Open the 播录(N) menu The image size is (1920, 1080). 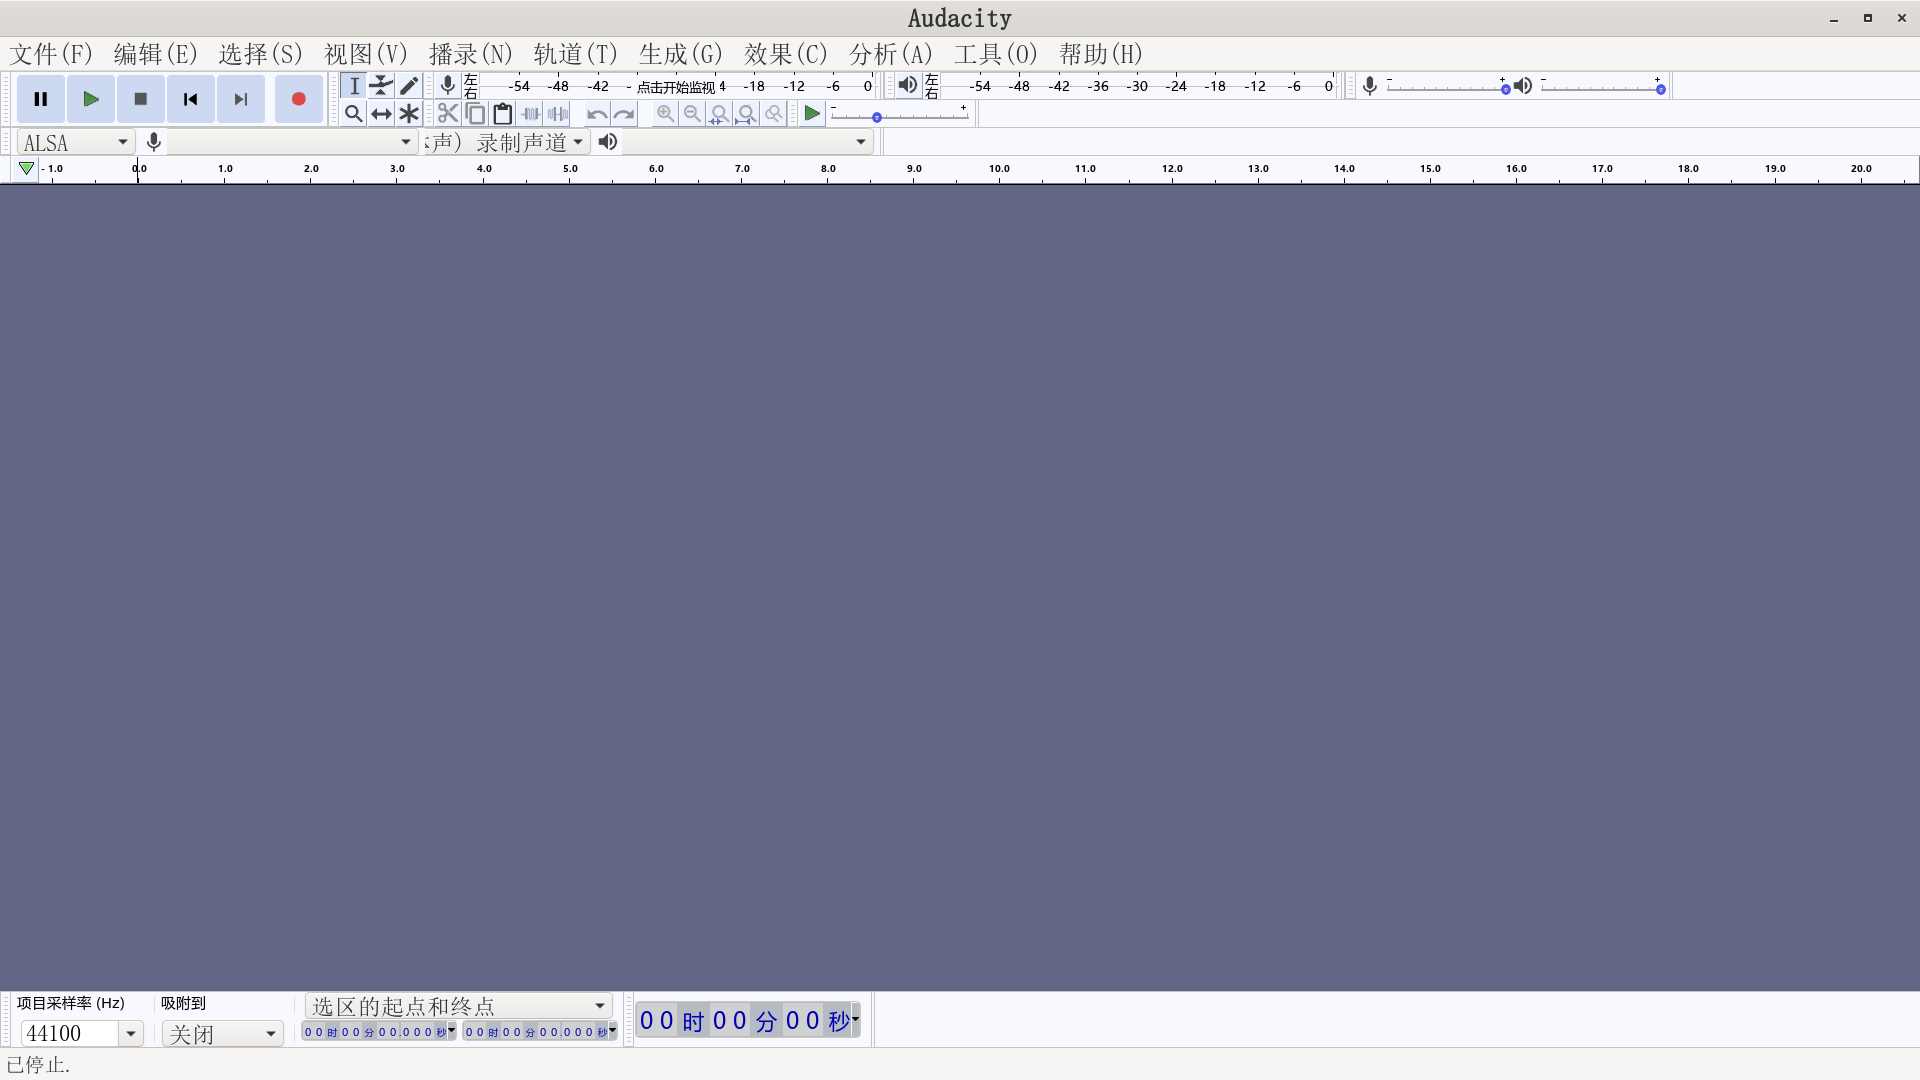pos(471,54)
